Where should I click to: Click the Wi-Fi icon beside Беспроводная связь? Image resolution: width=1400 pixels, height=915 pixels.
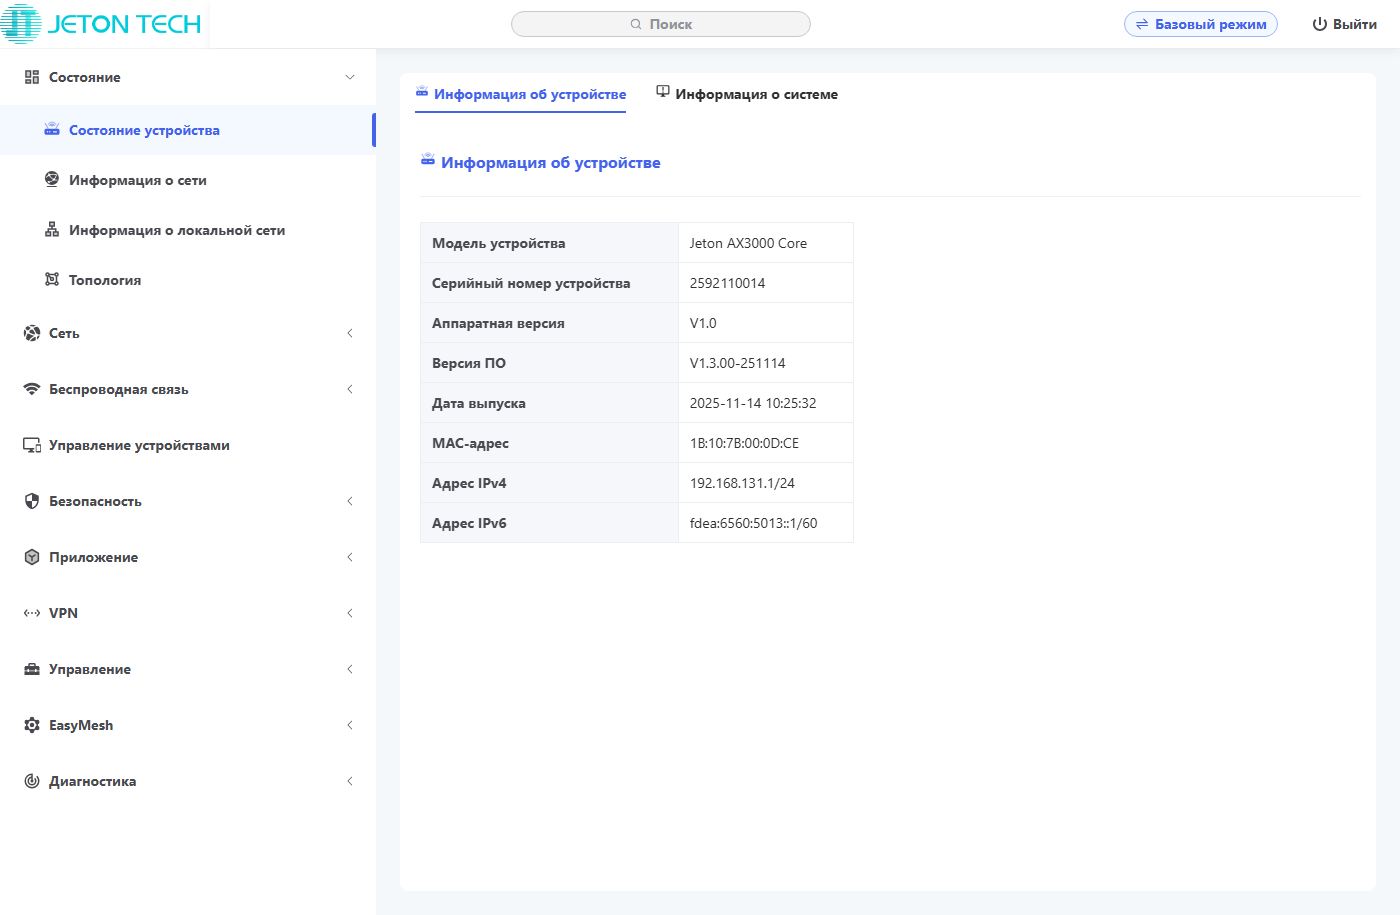[32, 389]
